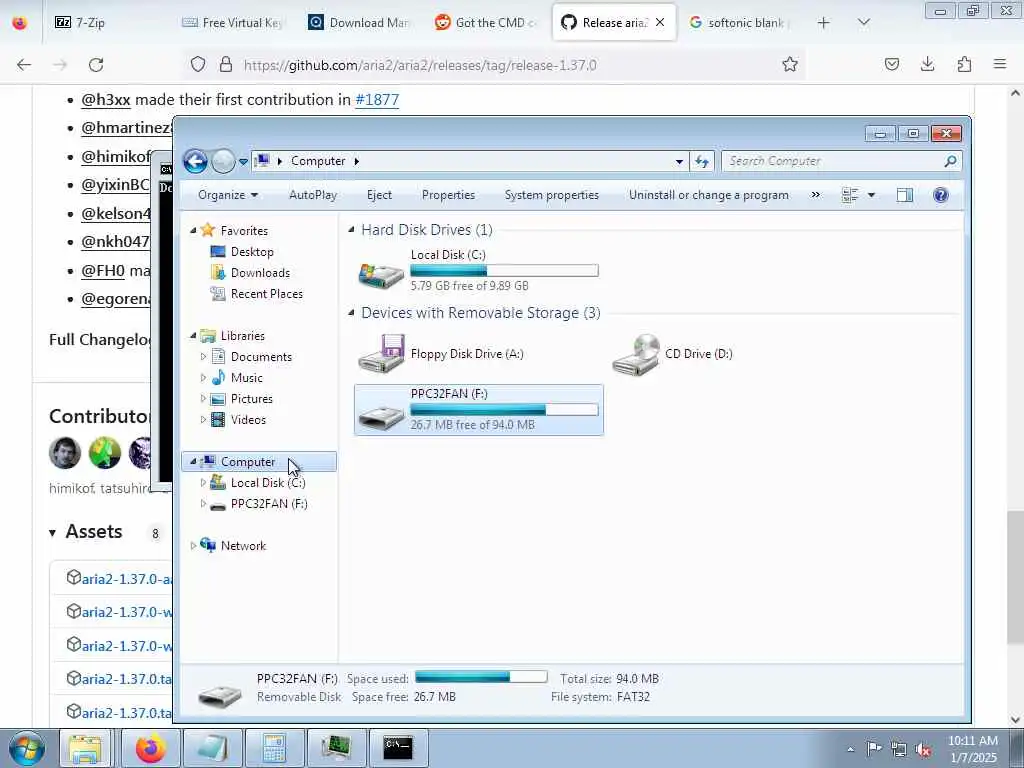The width and height of the screenshot is (1024, 768).
Task: Open the Firefox extensions puzzle icon
Action: (964, 64)
